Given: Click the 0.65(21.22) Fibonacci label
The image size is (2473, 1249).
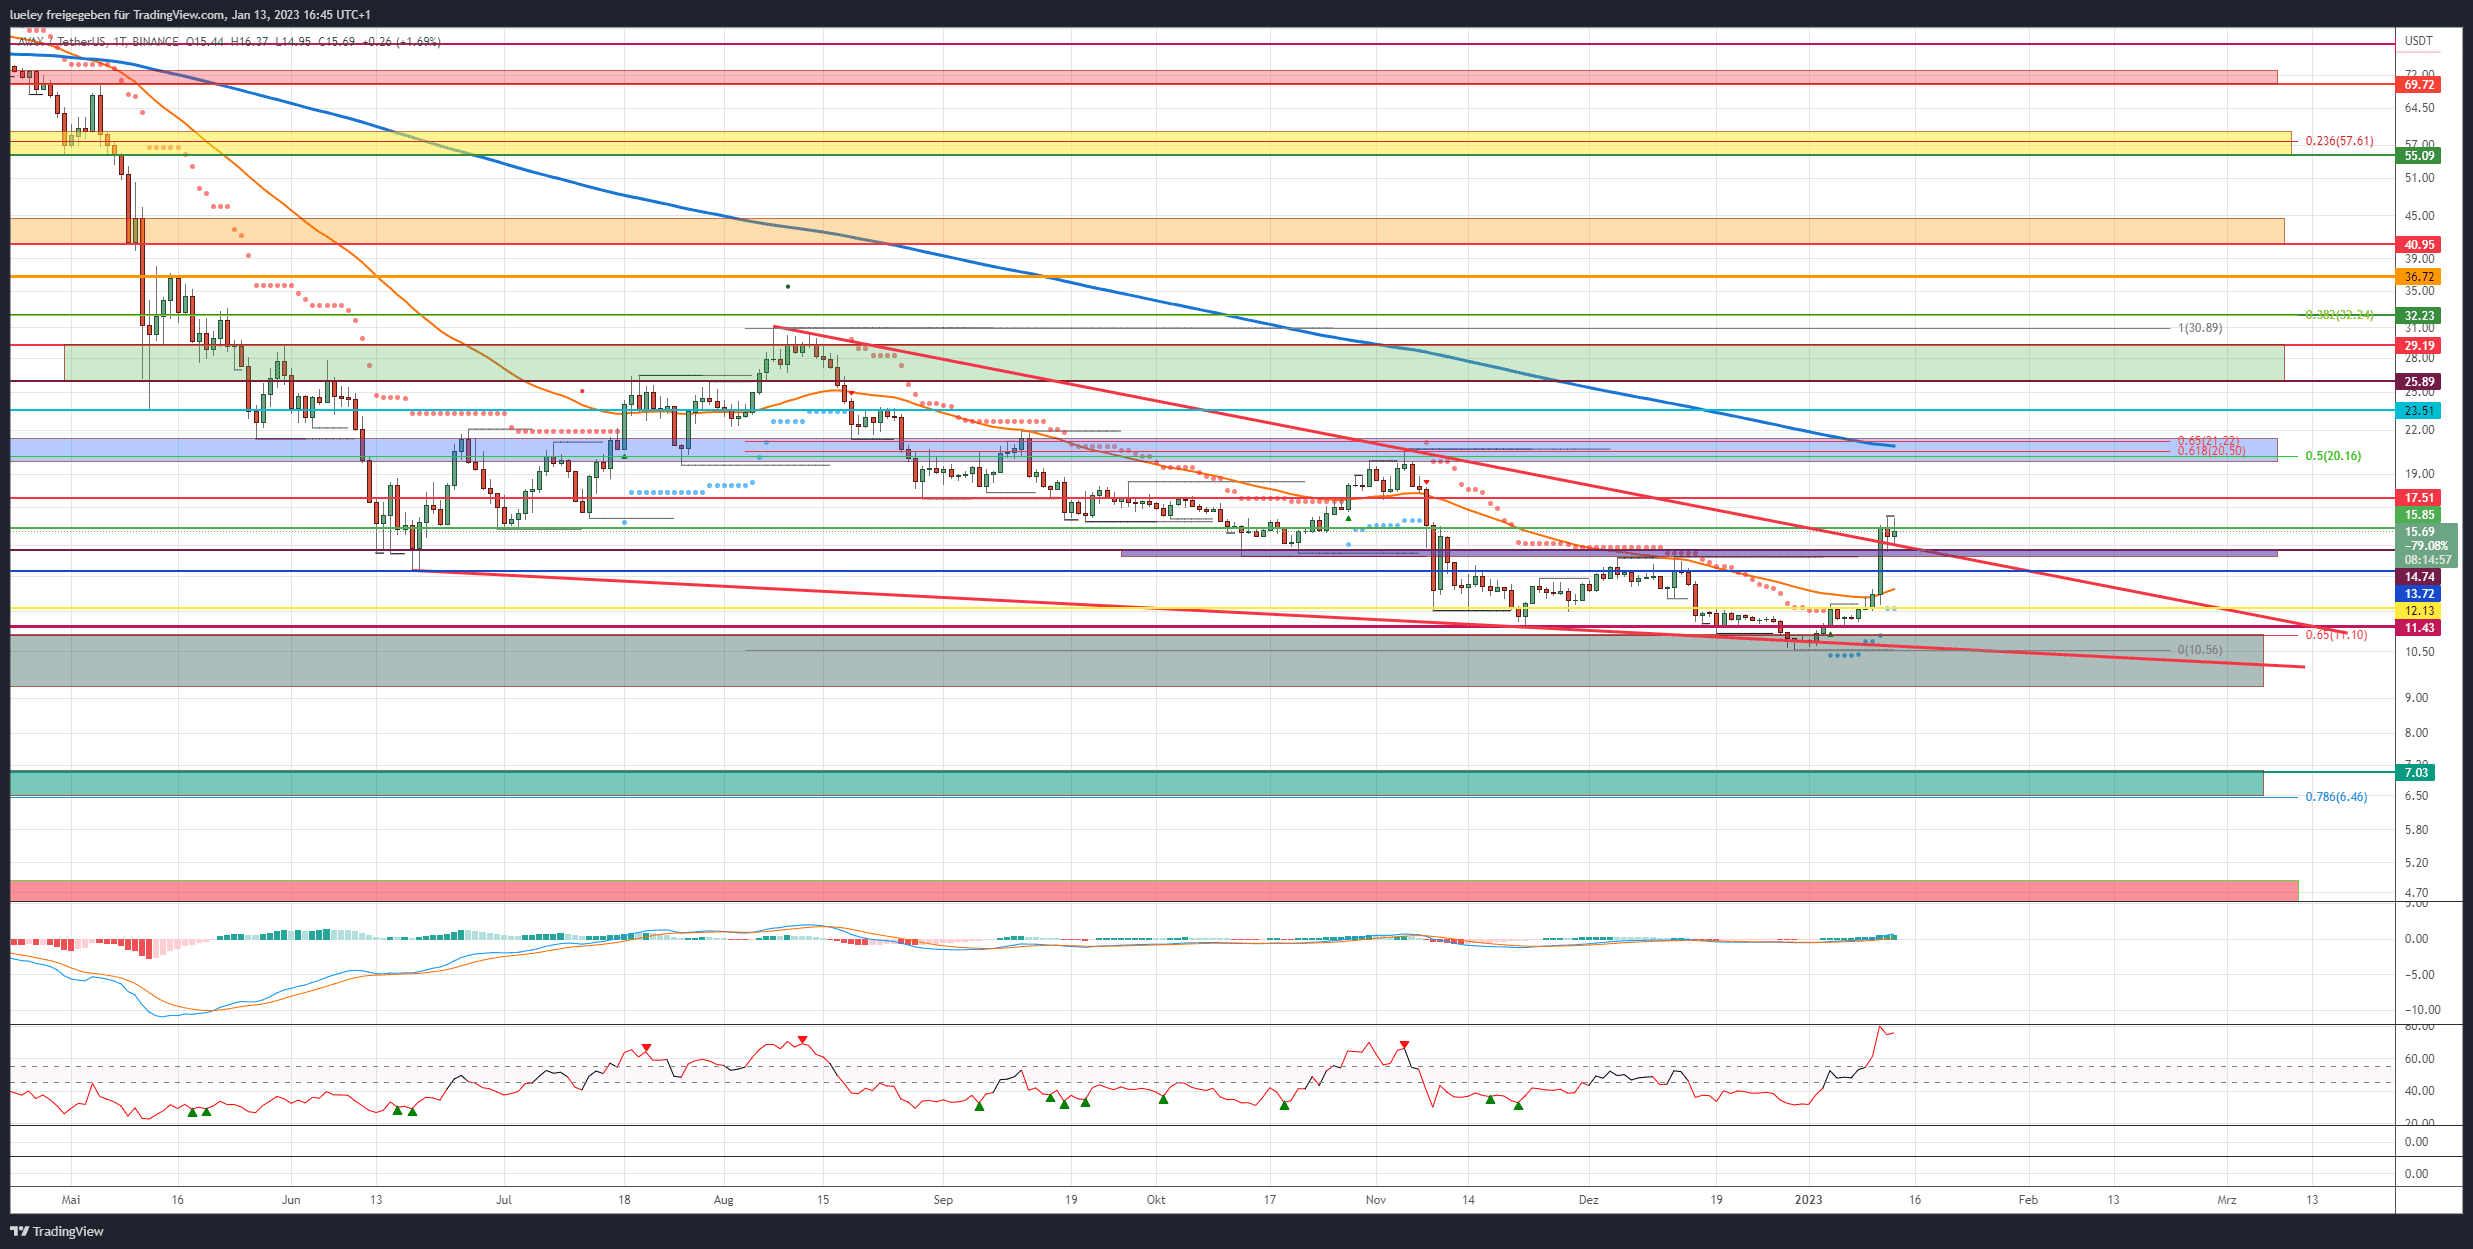Looking at the screenshot, I should (2209, 441).
